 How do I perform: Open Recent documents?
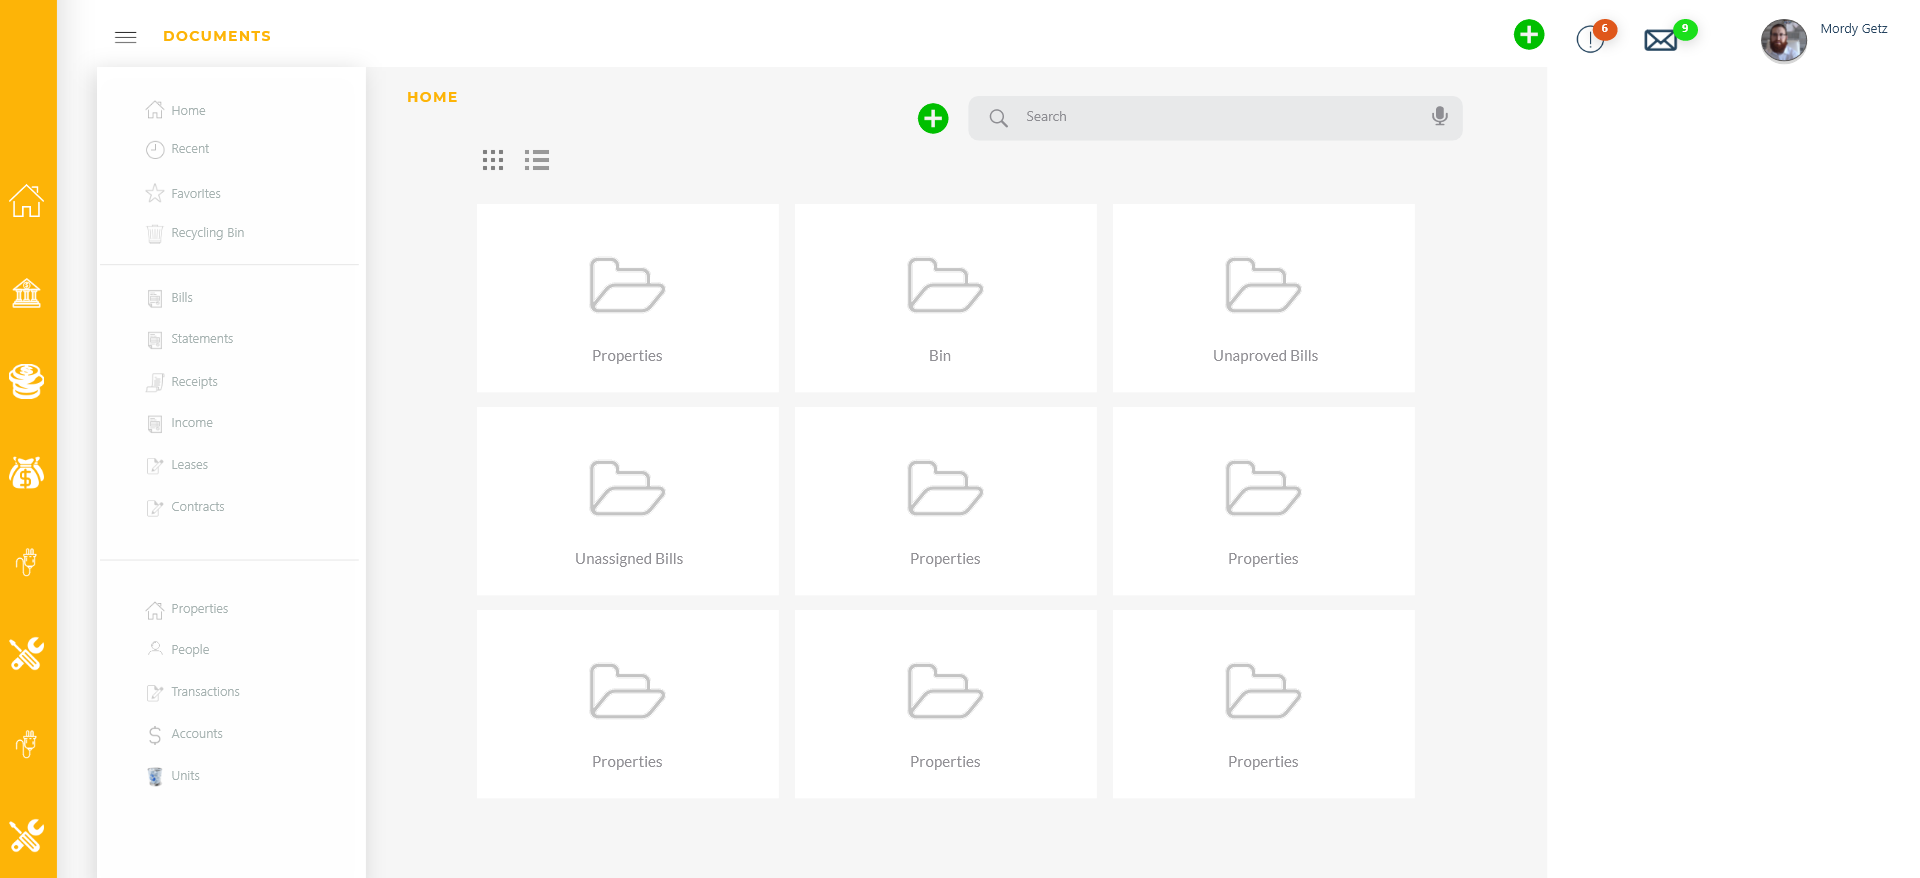point(178,149)
